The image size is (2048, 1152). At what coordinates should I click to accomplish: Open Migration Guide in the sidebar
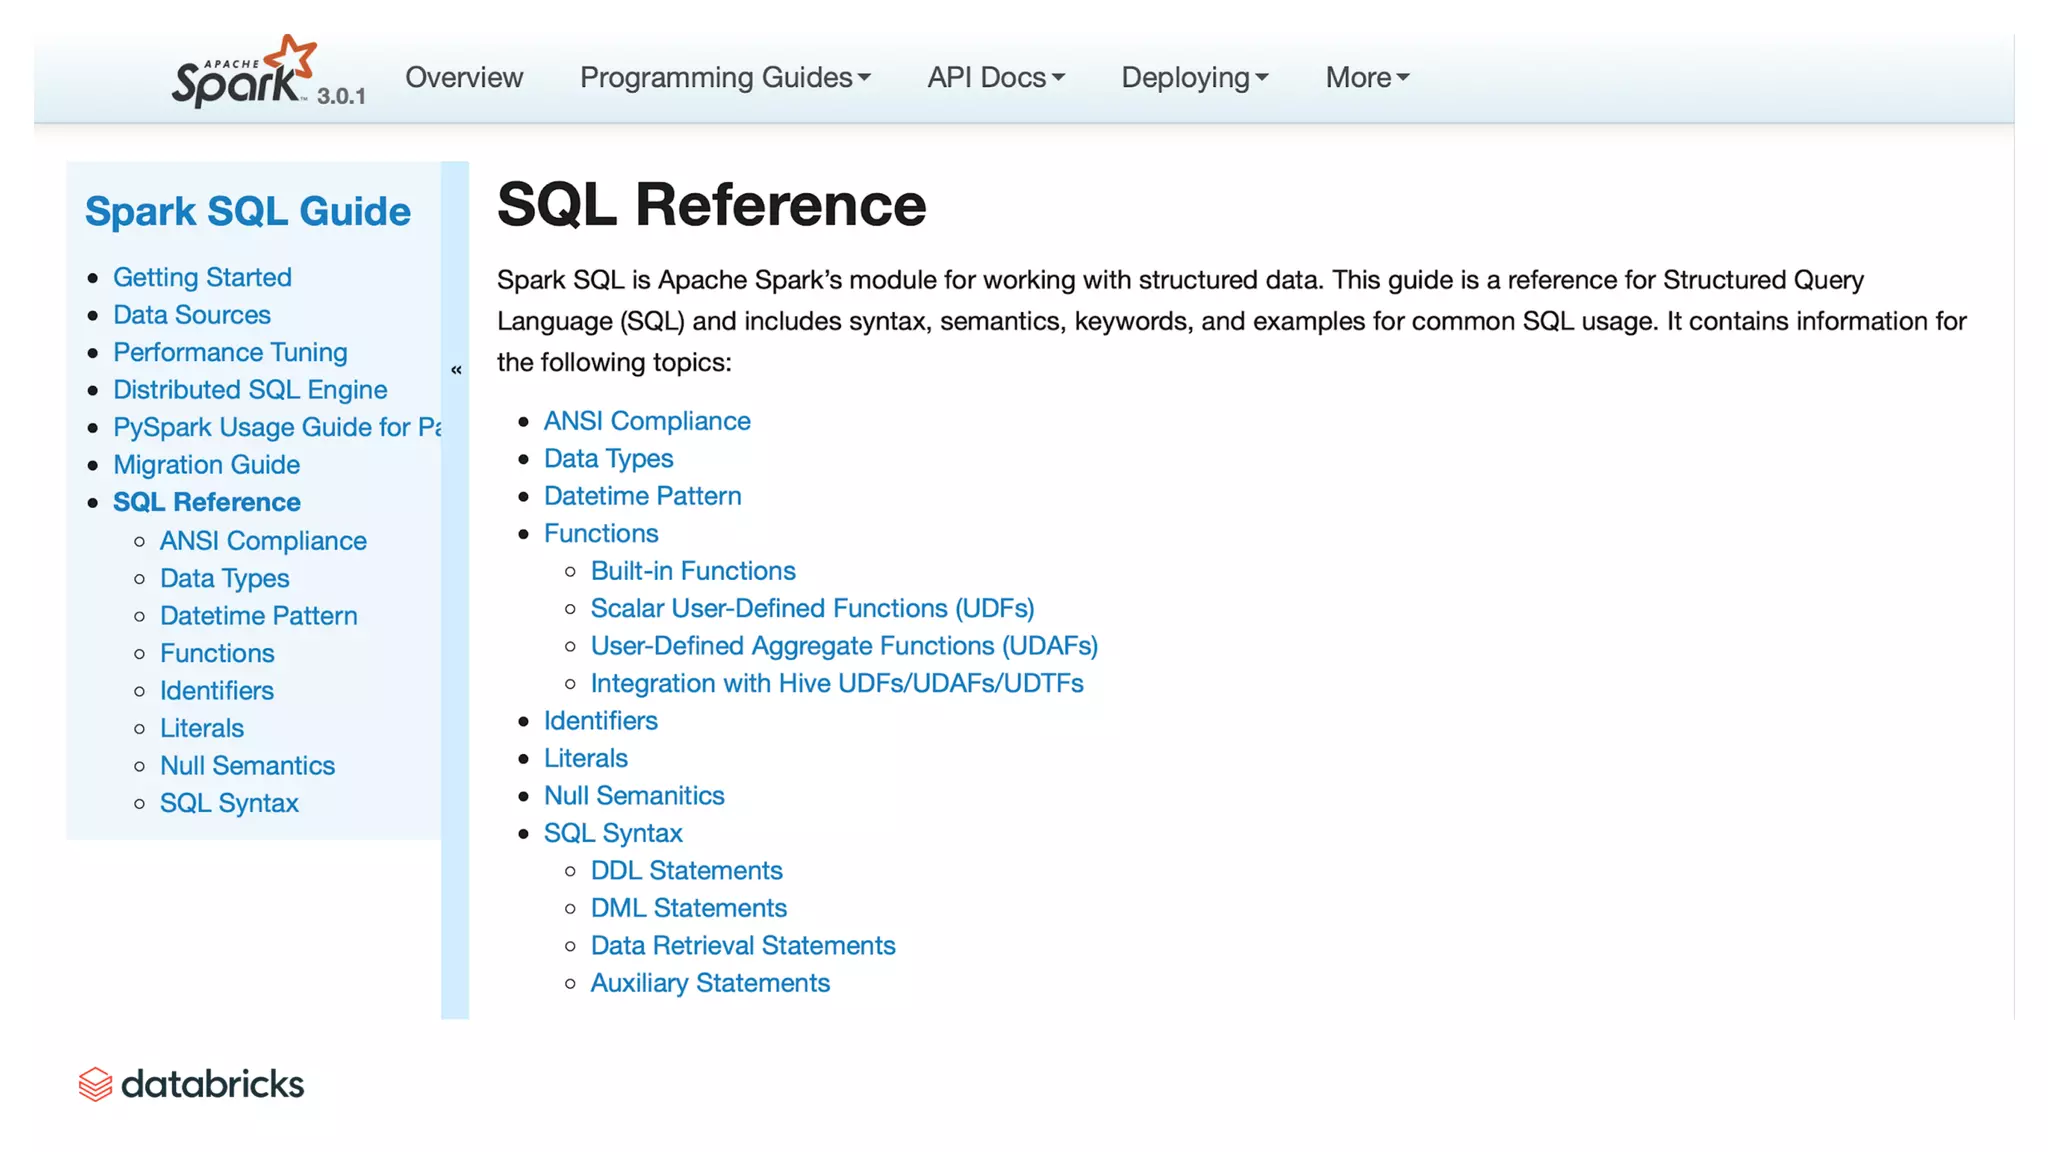[x=206, y=465]
